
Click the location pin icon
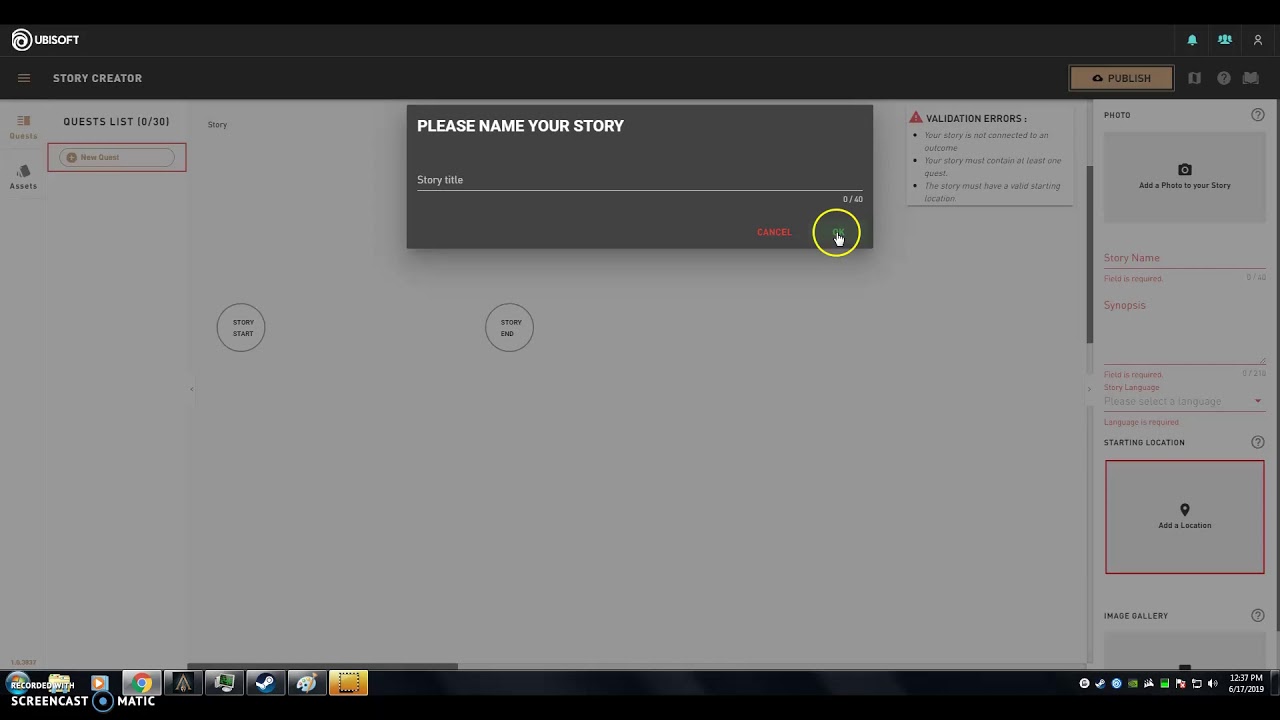tap(1185, 510)
